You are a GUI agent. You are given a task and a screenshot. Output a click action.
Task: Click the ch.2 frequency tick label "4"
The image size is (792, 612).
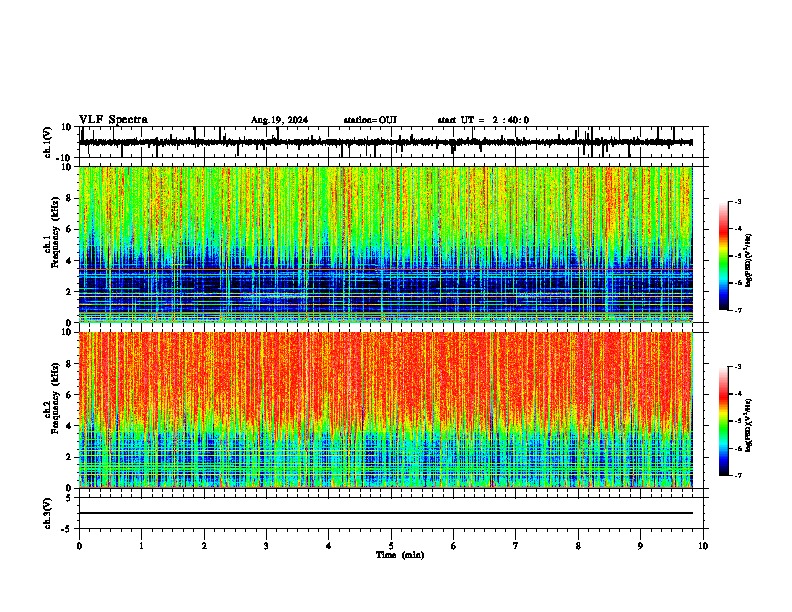point(70,426)
